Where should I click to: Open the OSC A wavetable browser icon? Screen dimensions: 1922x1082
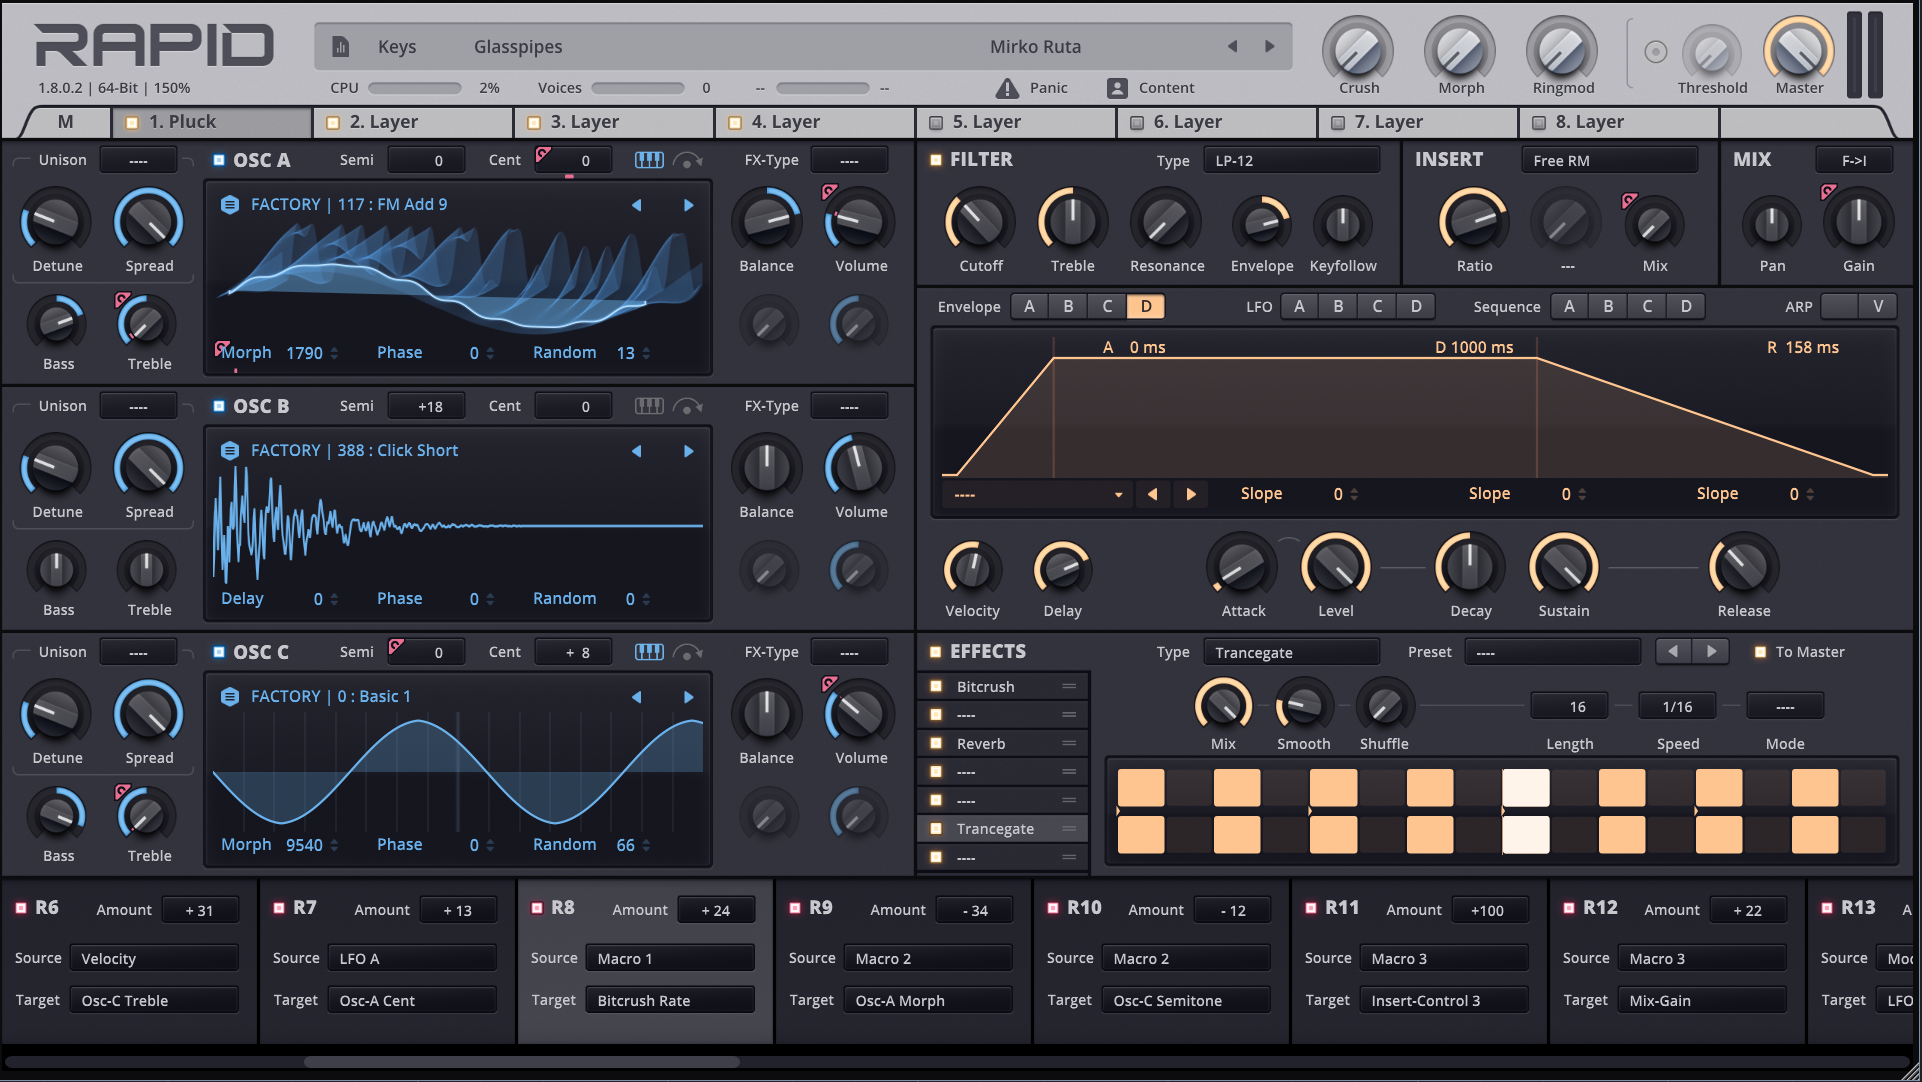tap(230, 205)
